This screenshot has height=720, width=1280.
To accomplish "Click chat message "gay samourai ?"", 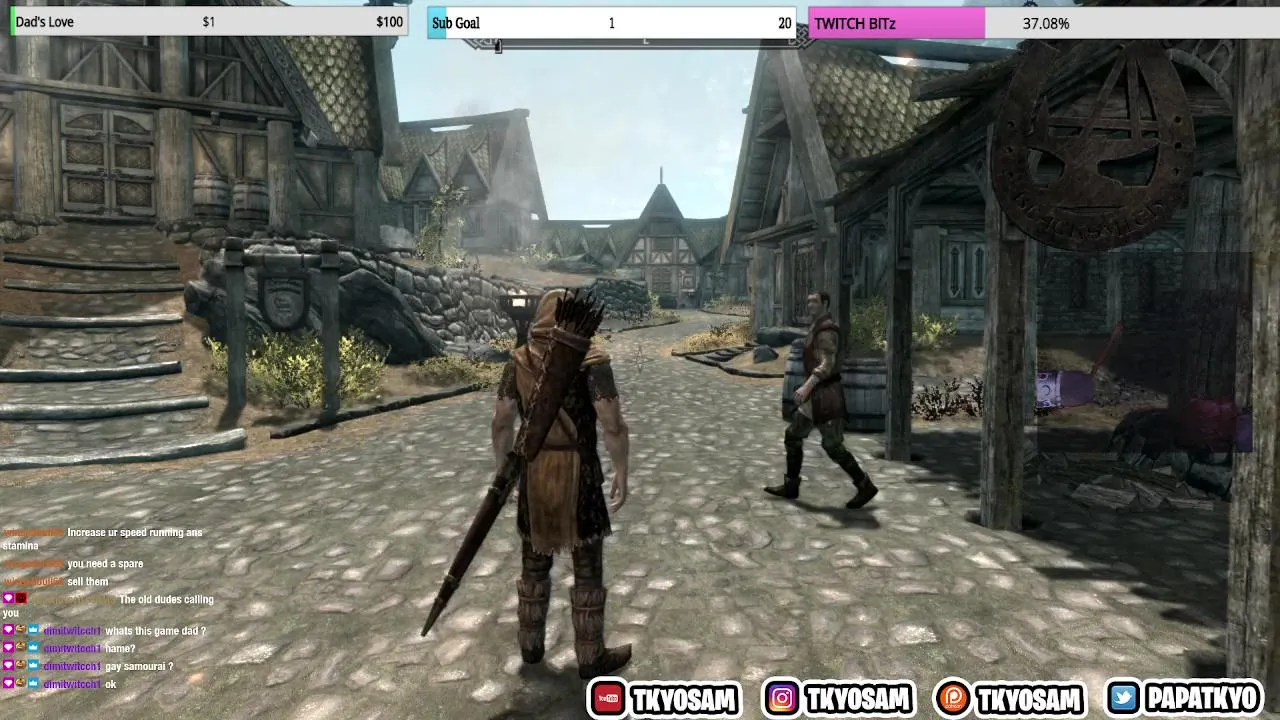I will click(139, 667).
